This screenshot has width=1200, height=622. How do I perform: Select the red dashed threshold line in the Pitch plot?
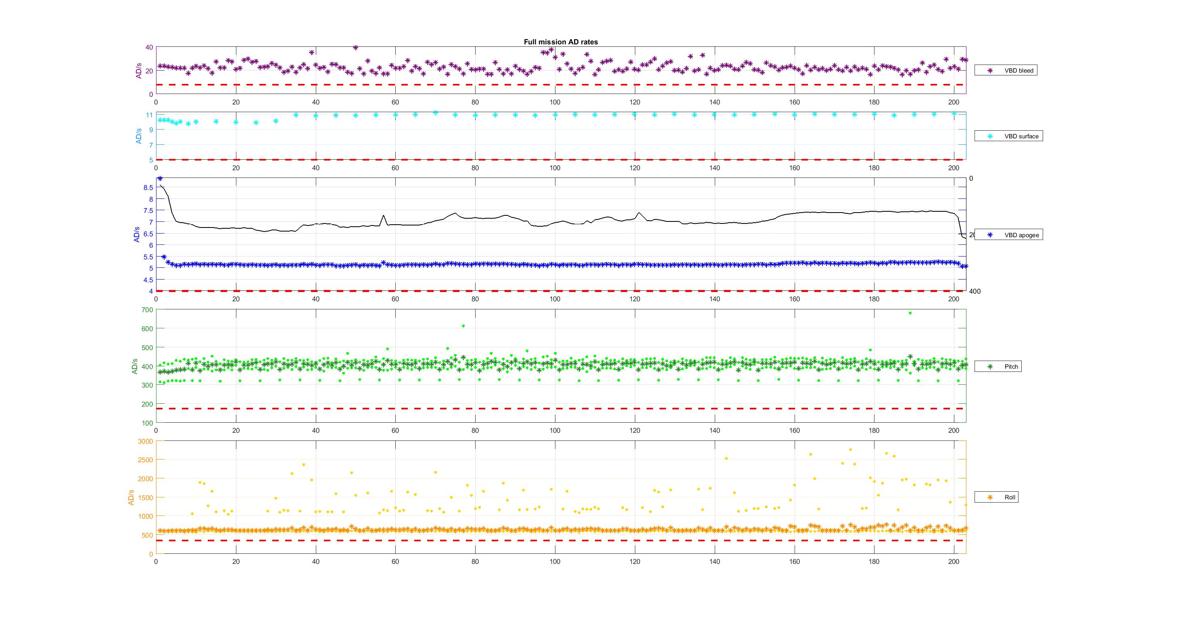coord(560,408)
